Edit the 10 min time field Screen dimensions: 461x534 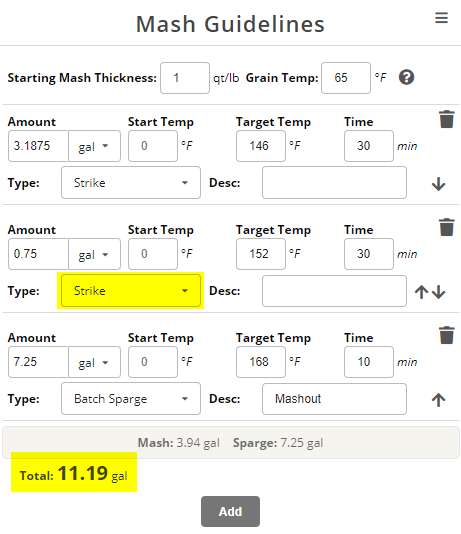pos(369,362)
